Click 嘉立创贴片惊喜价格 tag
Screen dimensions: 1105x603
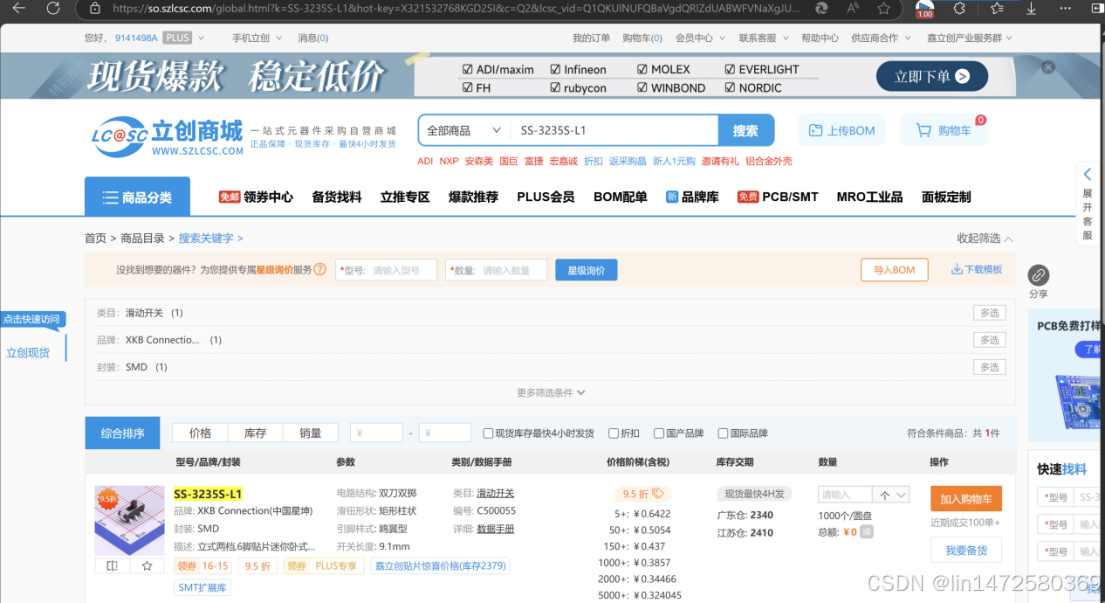pos(440,566)
